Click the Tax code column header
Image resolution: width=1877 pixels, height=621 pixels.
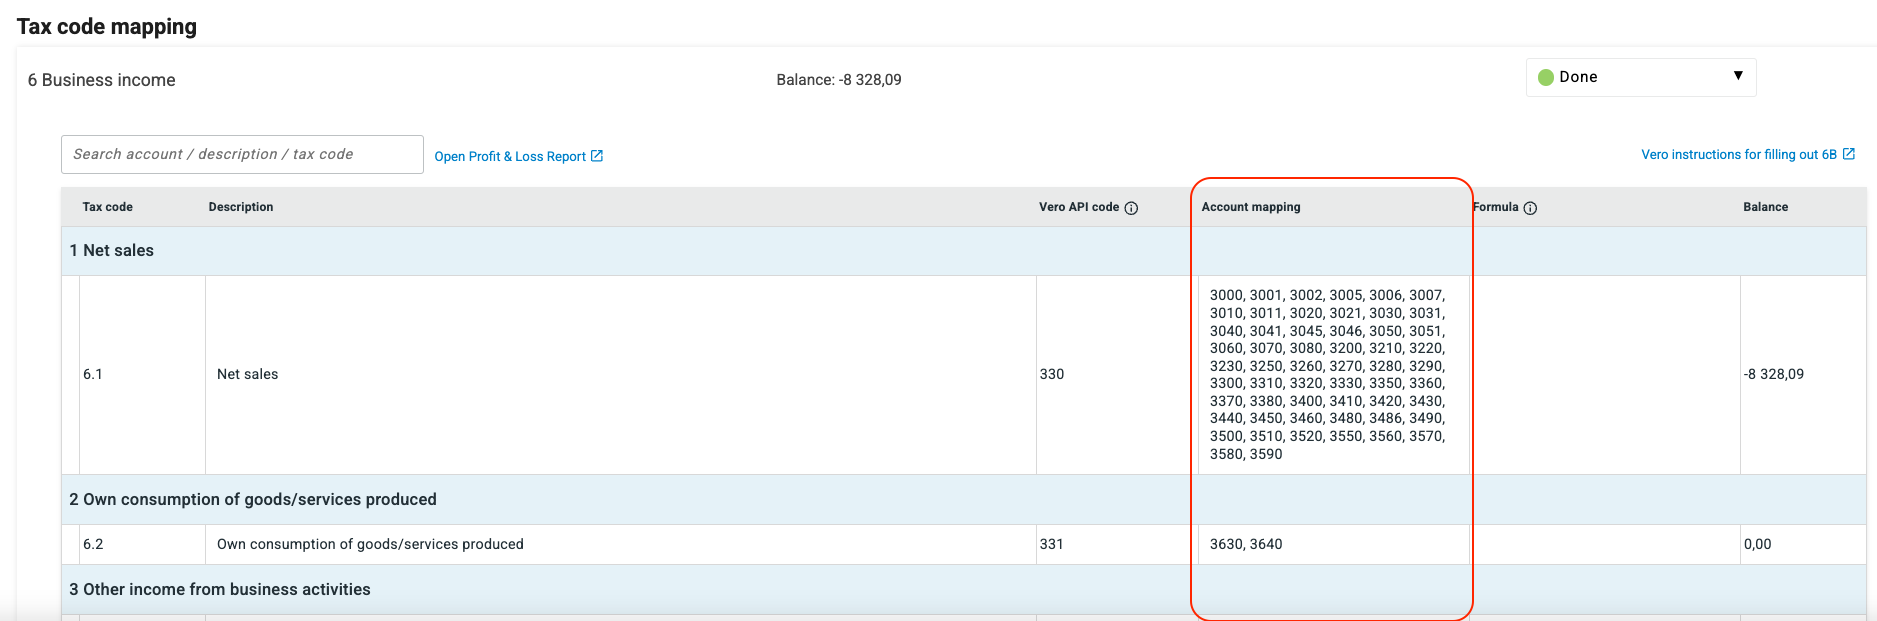pyautogui.click(x=107, y=207)
